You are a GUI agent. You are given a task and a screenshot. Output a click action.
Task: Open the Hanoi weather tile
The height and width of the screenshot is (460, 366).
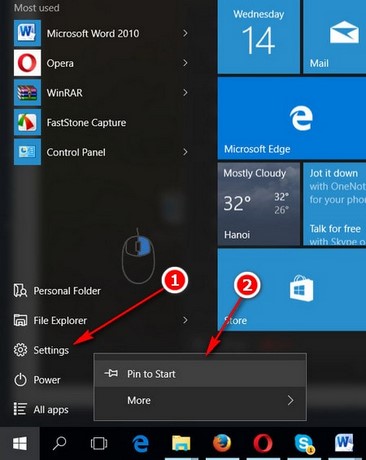[259, 204]
